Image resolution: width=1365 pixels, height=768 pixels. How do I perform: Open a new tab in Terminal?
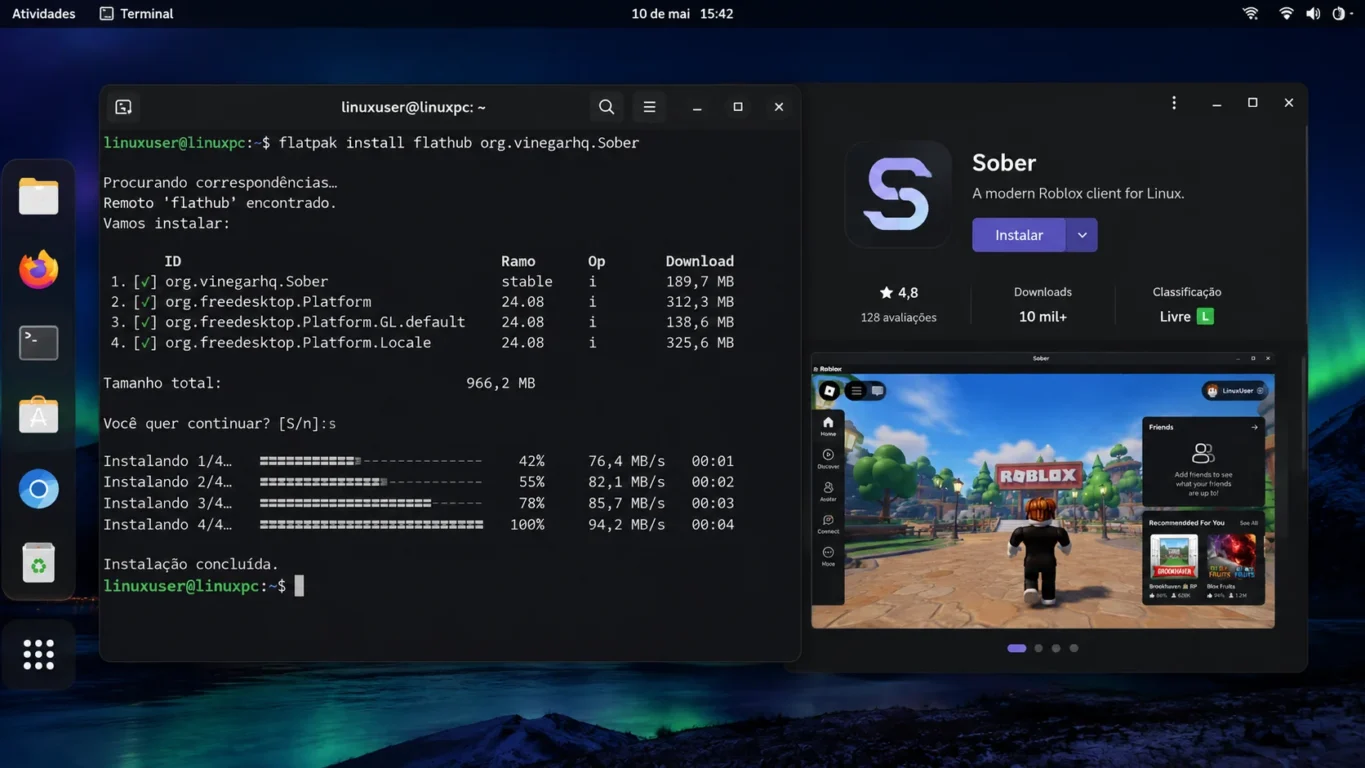tap(124, 107)
